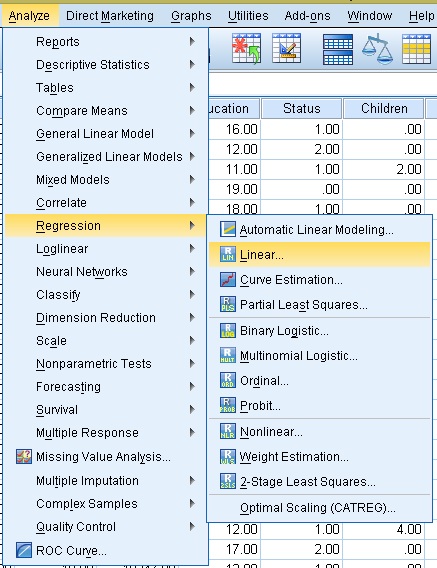
Task: Open Generalized Linear Models submenu
Action: click(106, 156)
